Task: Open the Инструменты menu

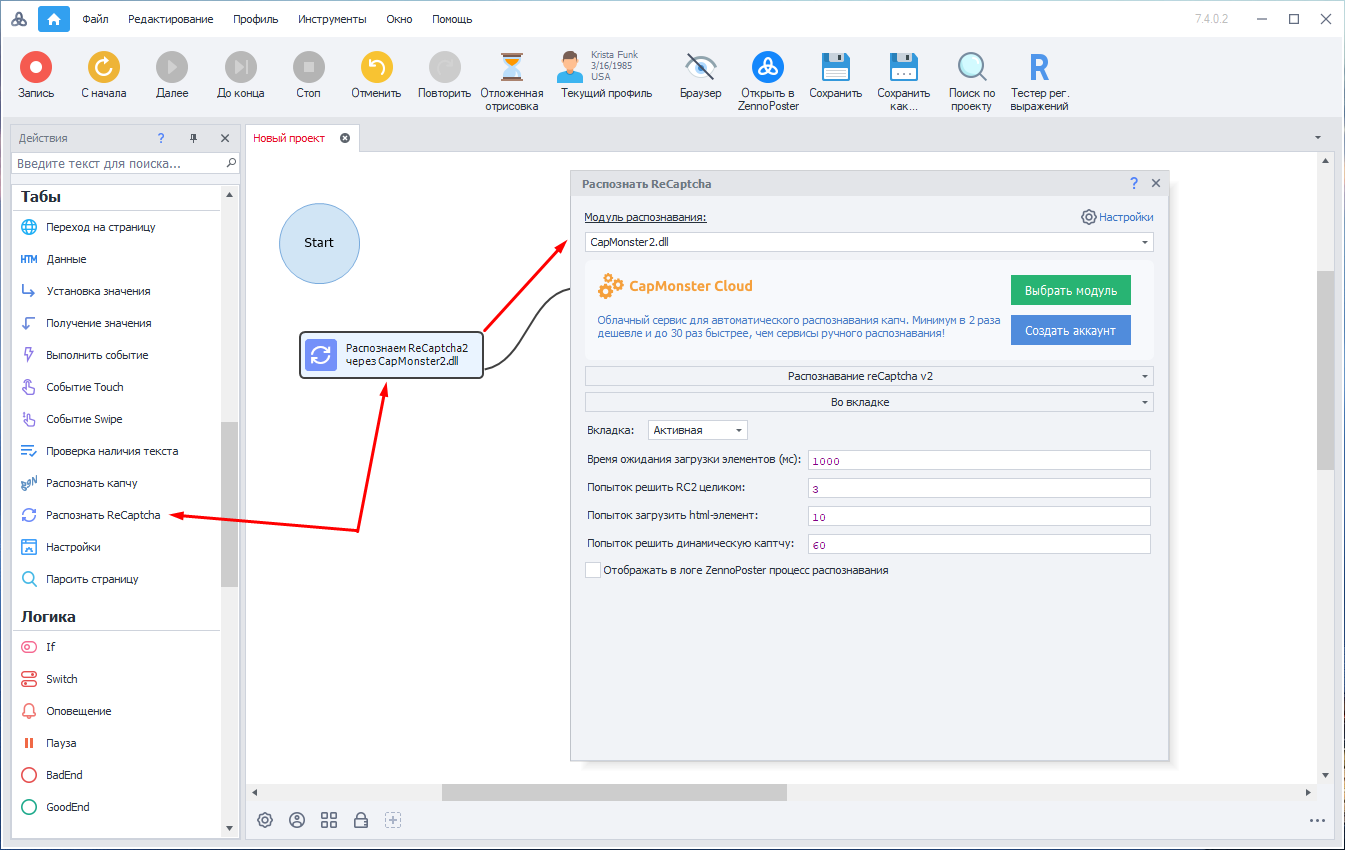Action: click(x=332, y=19)
